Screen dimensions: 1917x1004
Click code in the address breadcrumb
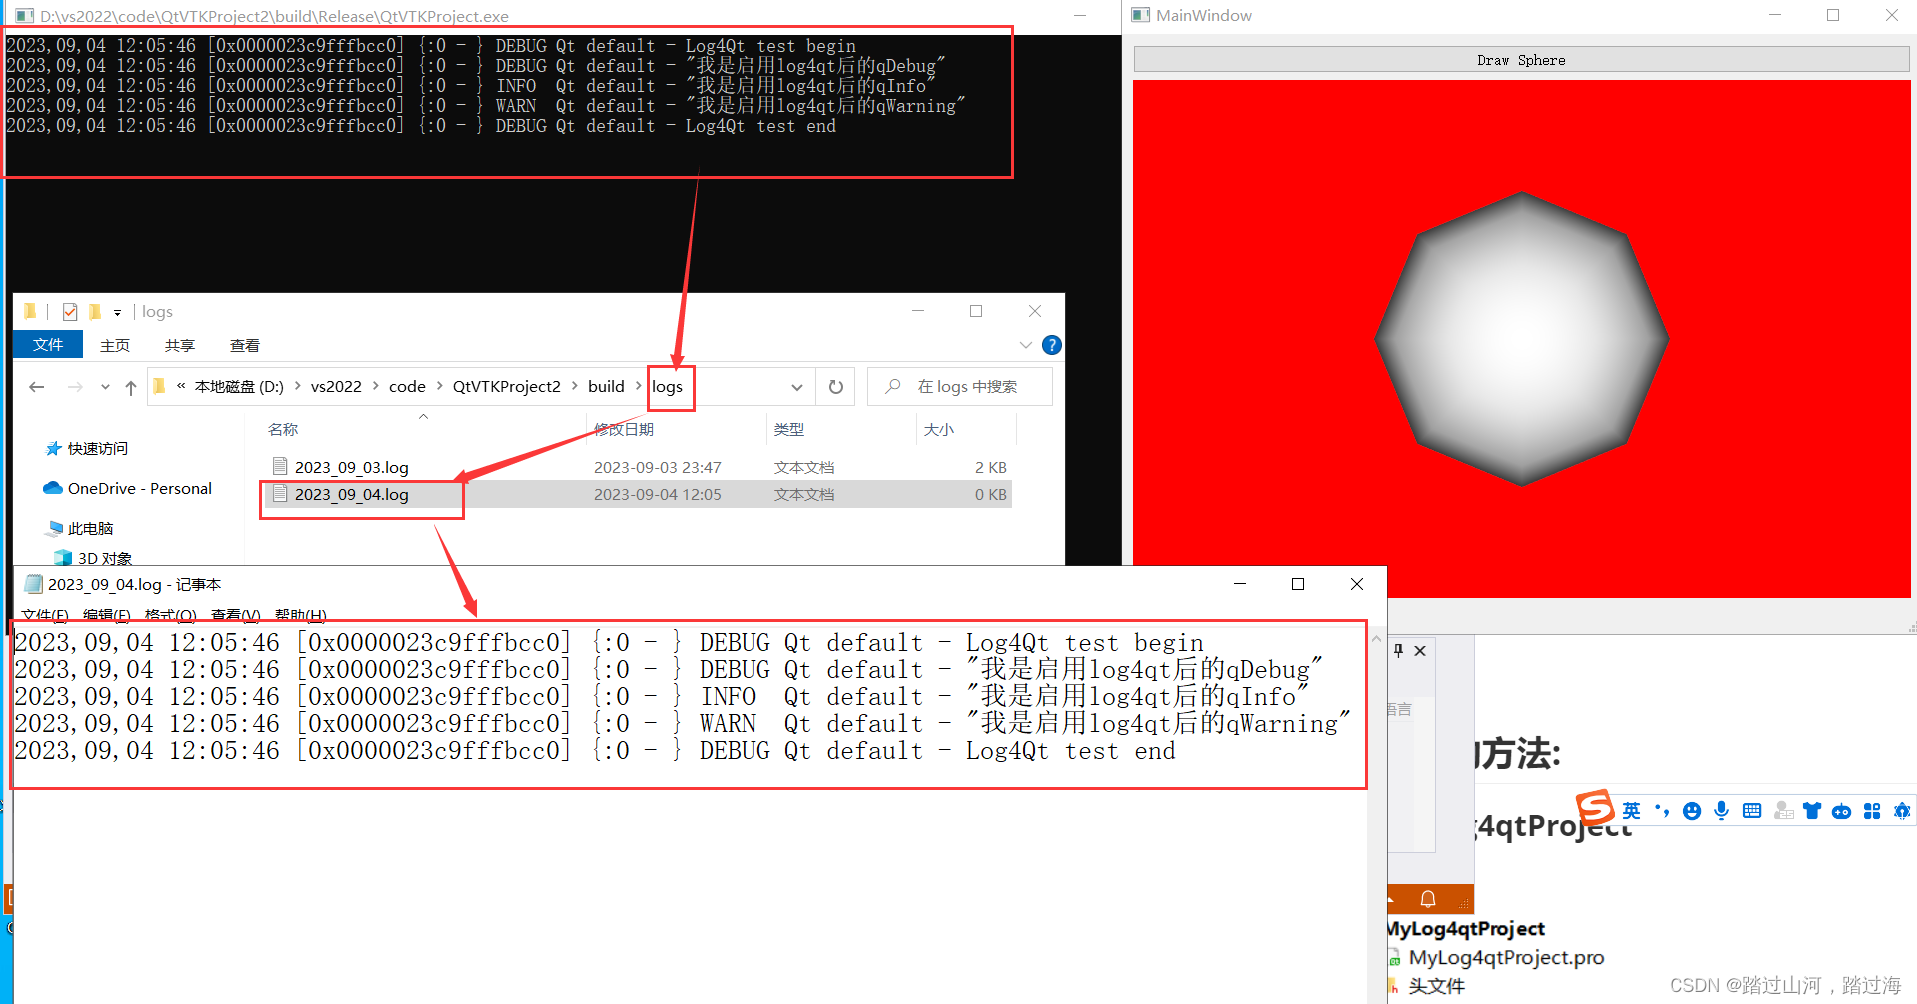pos(407,387)
